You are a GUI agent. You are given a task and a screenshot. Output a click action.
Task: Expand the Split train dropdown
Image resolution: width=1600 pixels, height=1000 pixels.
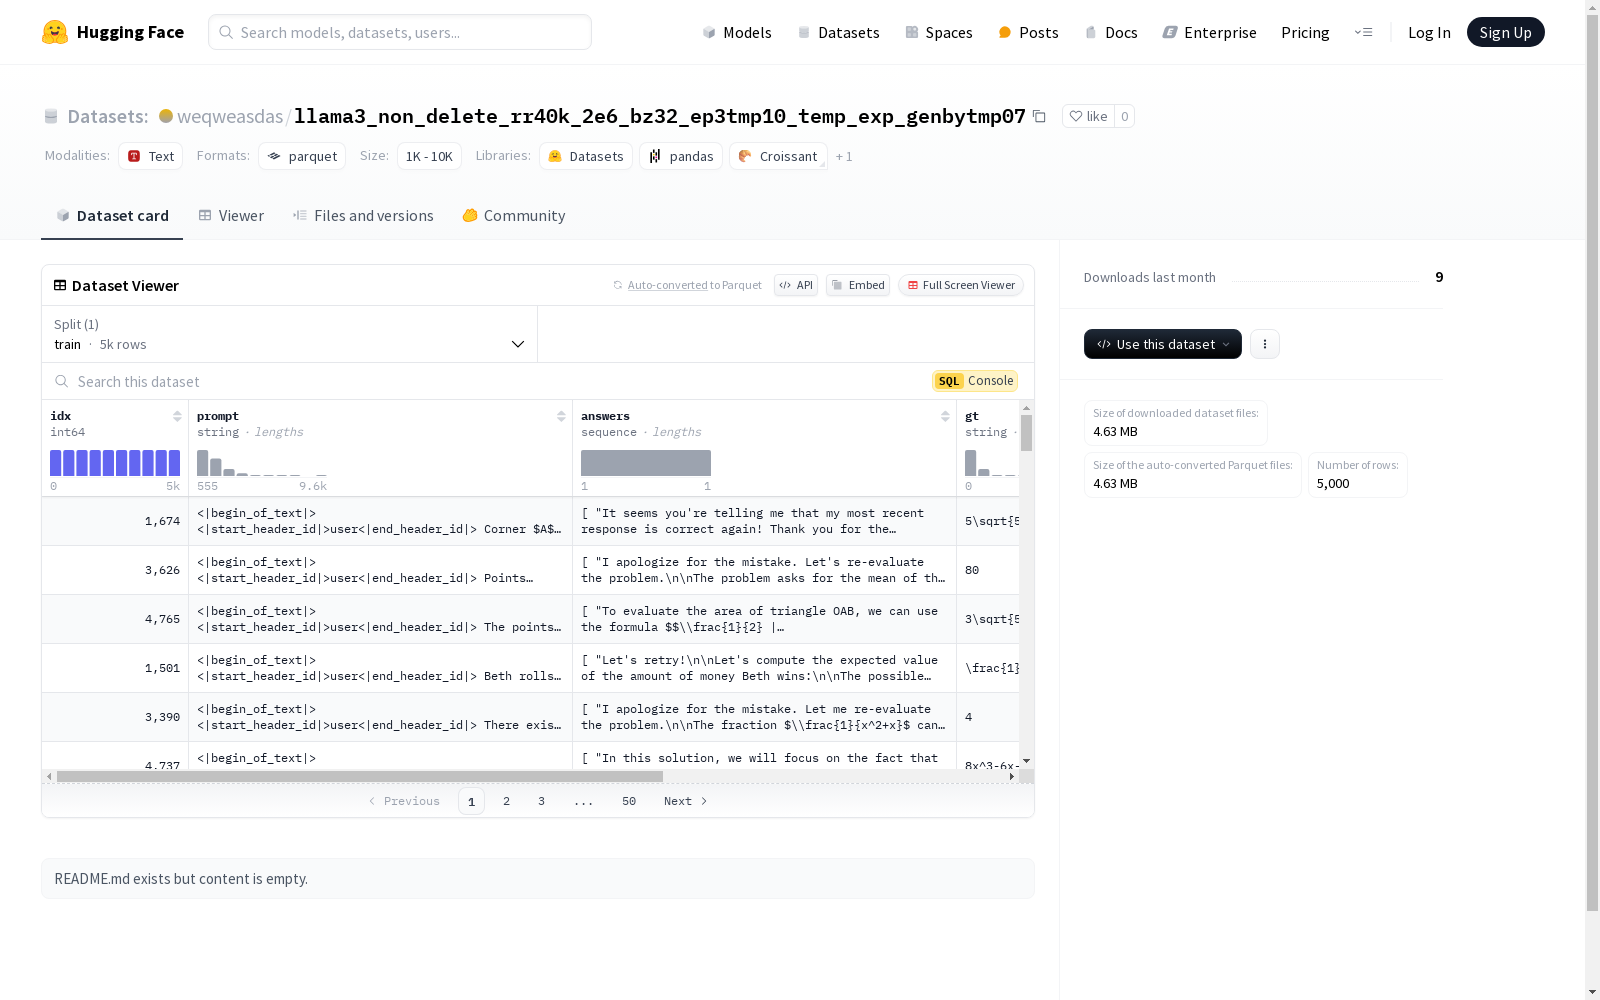pyautogui.click(x=290, y=334)
